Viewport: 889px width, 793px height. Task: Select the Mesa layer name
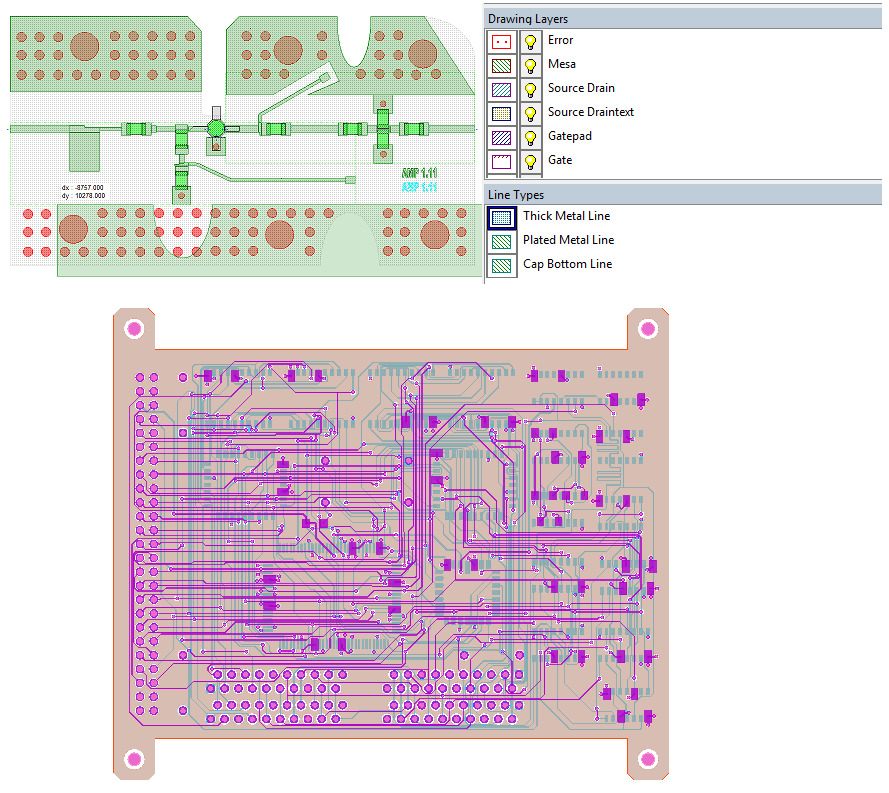point(562,64)
